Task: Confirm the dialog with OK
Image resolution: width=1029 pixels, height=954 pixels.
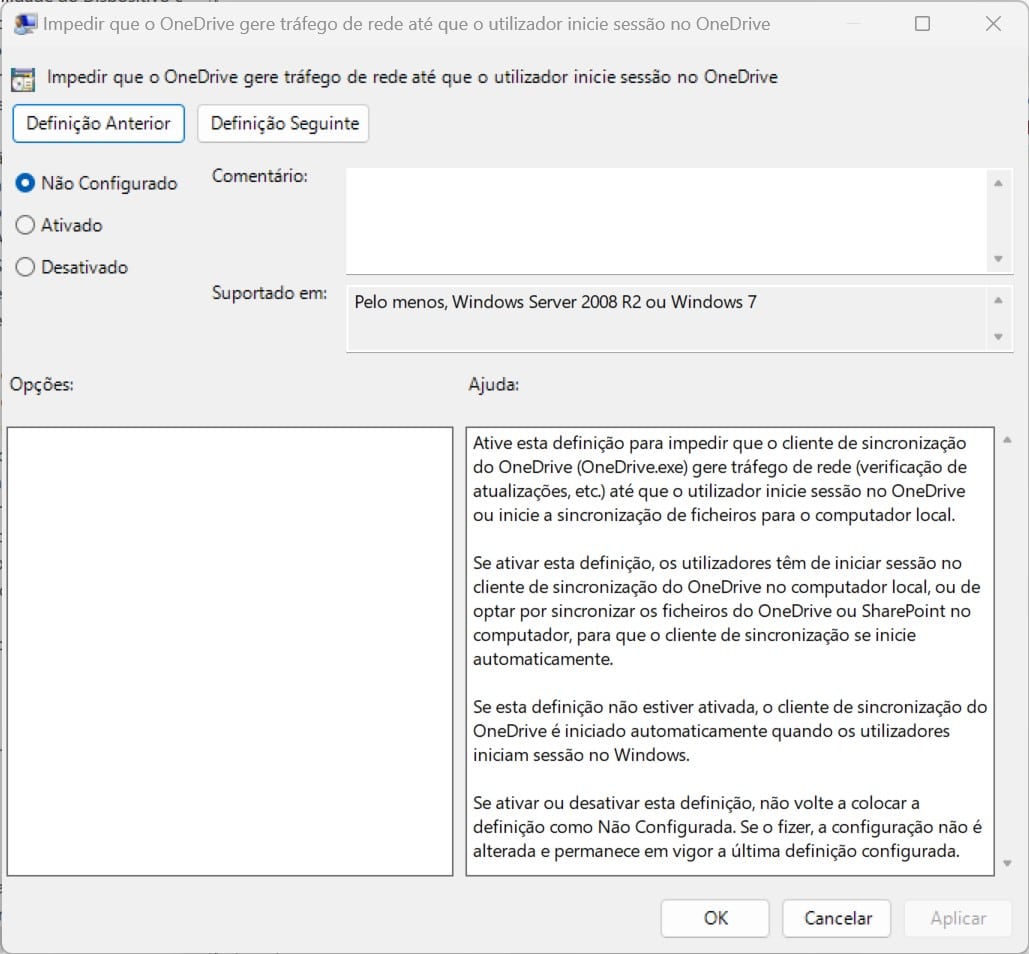Action: [715, 918]
